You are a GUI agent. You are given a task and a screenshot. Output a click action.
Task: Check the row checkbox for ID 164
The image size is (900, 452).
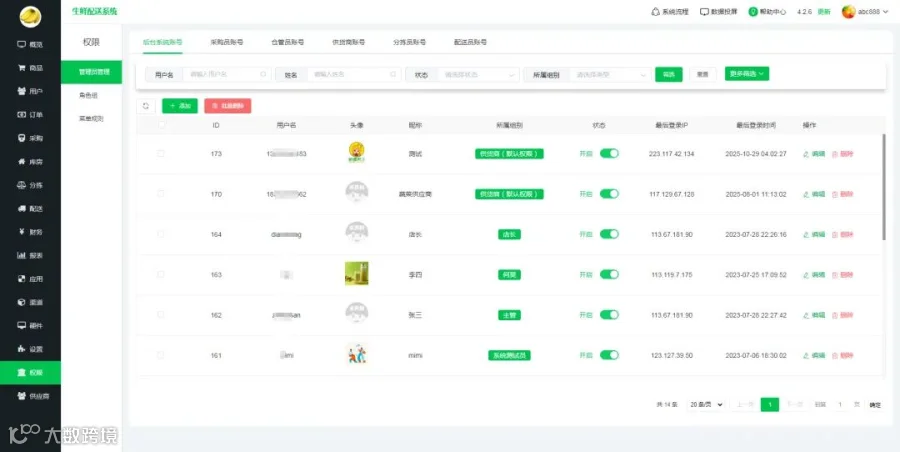coord(161,234)
